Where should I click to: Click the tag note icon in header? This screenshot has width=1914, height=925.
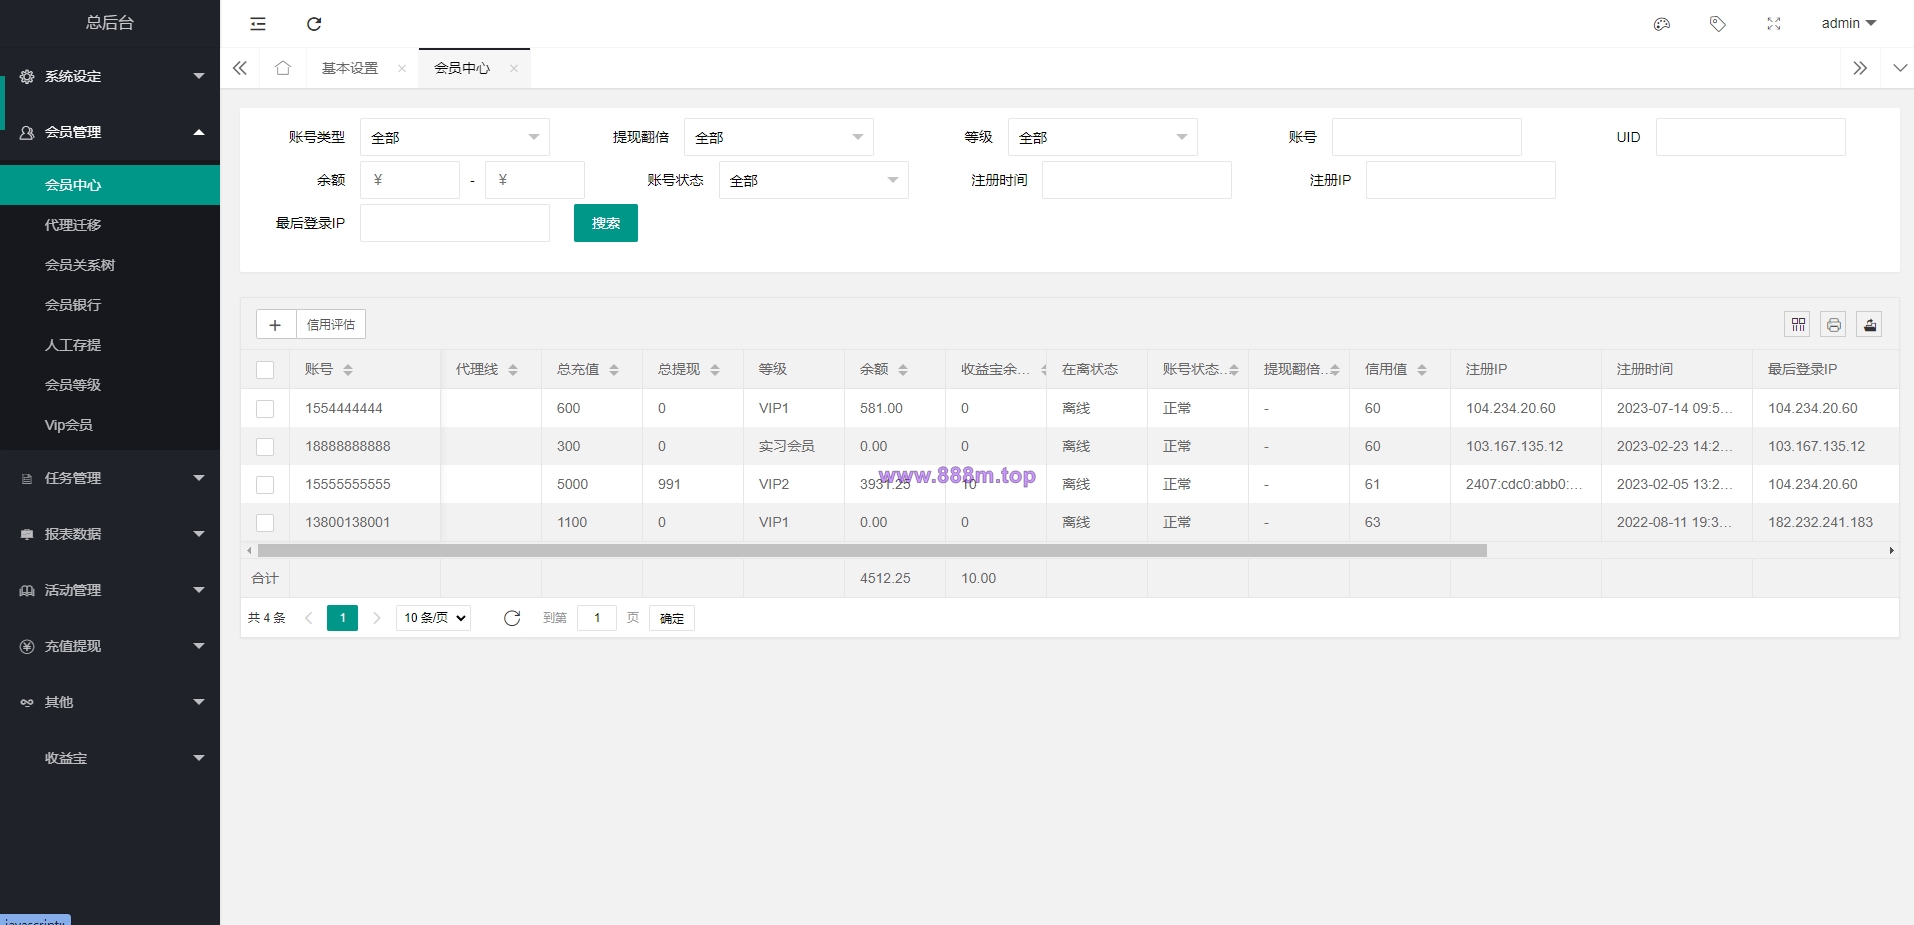click(1718, 24)
